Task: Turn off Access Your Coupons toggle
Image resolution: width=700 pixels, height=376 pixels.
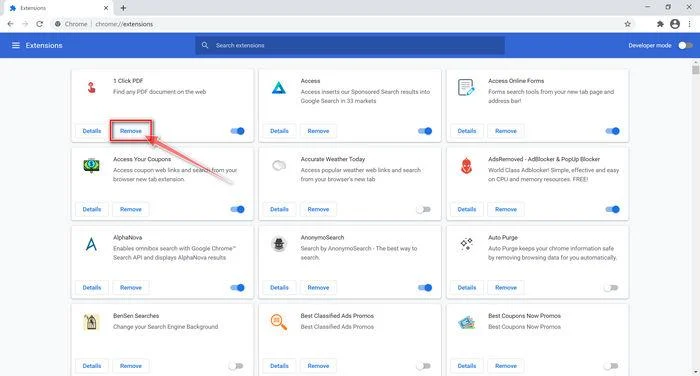Action: (x=238, y=209)
